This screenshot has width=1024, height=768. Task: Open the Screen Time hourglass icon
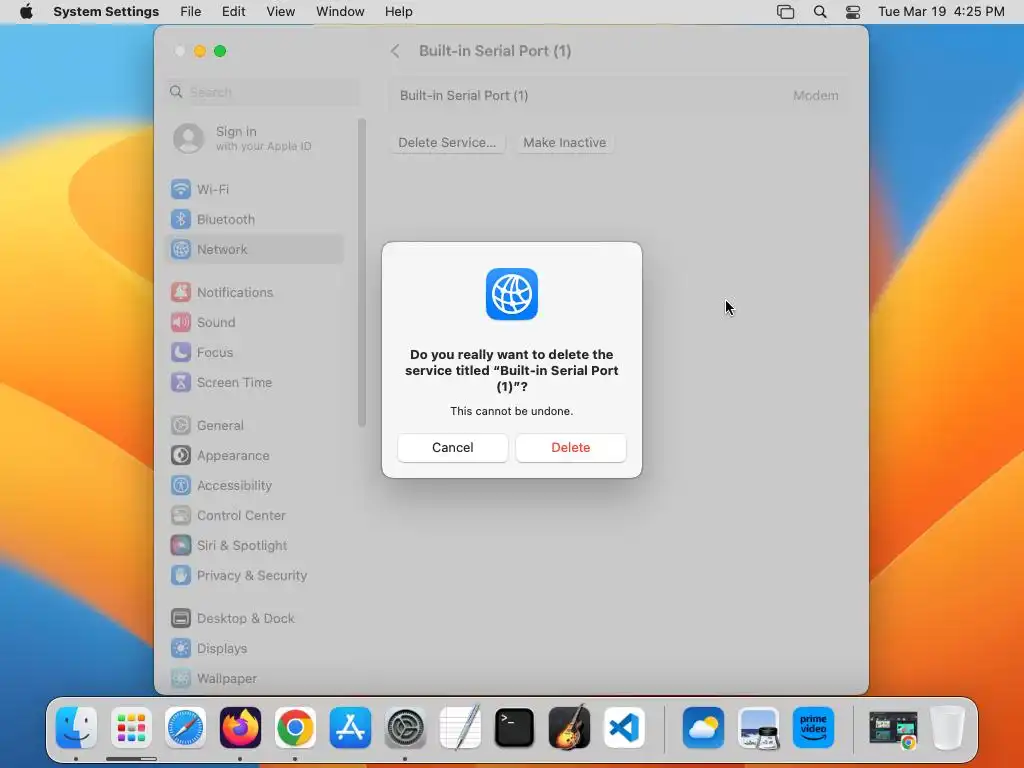[x=181, y=383]
